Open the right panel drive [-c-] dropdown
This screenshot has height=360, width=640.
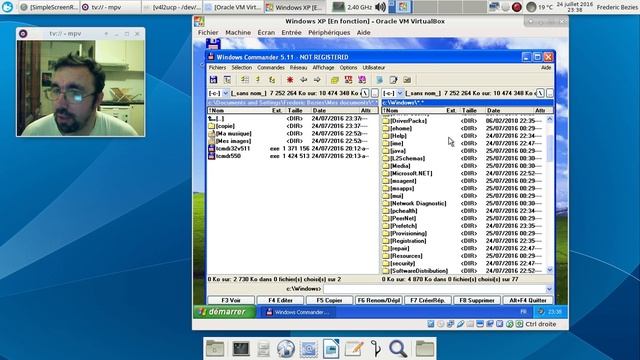[x=400, y=93]
